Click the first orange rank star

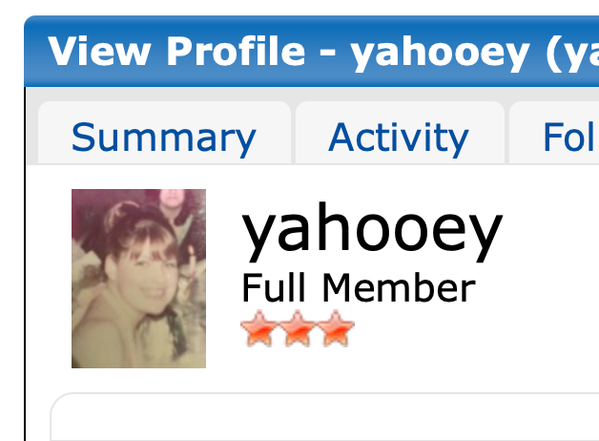(259, 329)
